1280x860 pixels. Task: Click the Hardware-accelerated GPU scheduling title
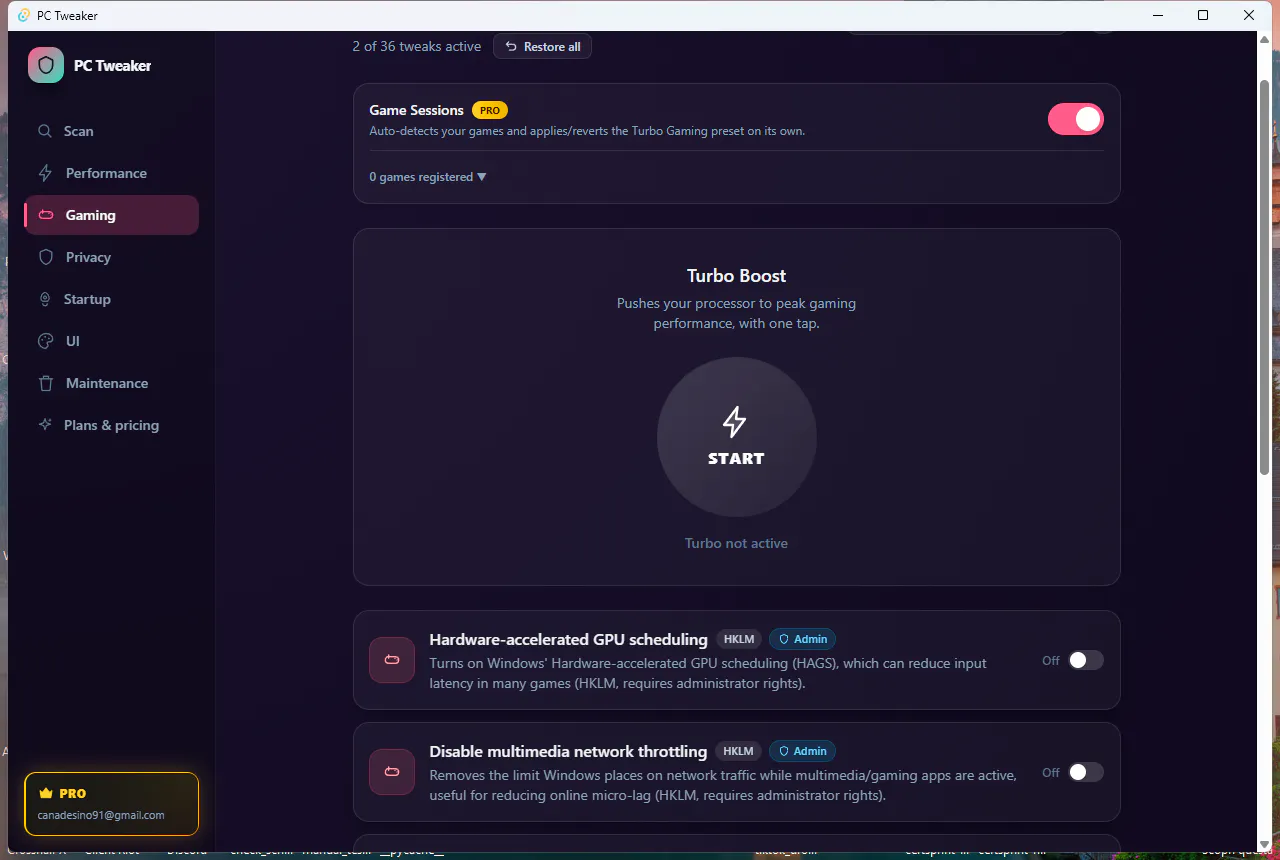point(568,639)
